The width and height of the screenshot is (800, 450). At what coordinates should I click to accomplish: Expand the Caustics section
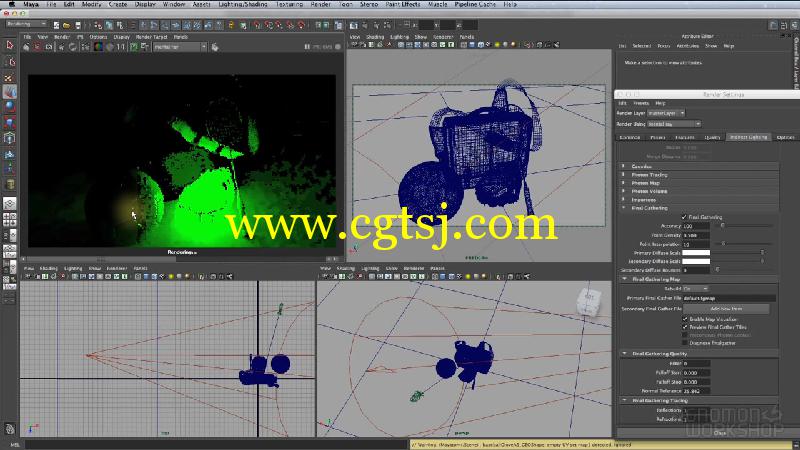[623, 166]
